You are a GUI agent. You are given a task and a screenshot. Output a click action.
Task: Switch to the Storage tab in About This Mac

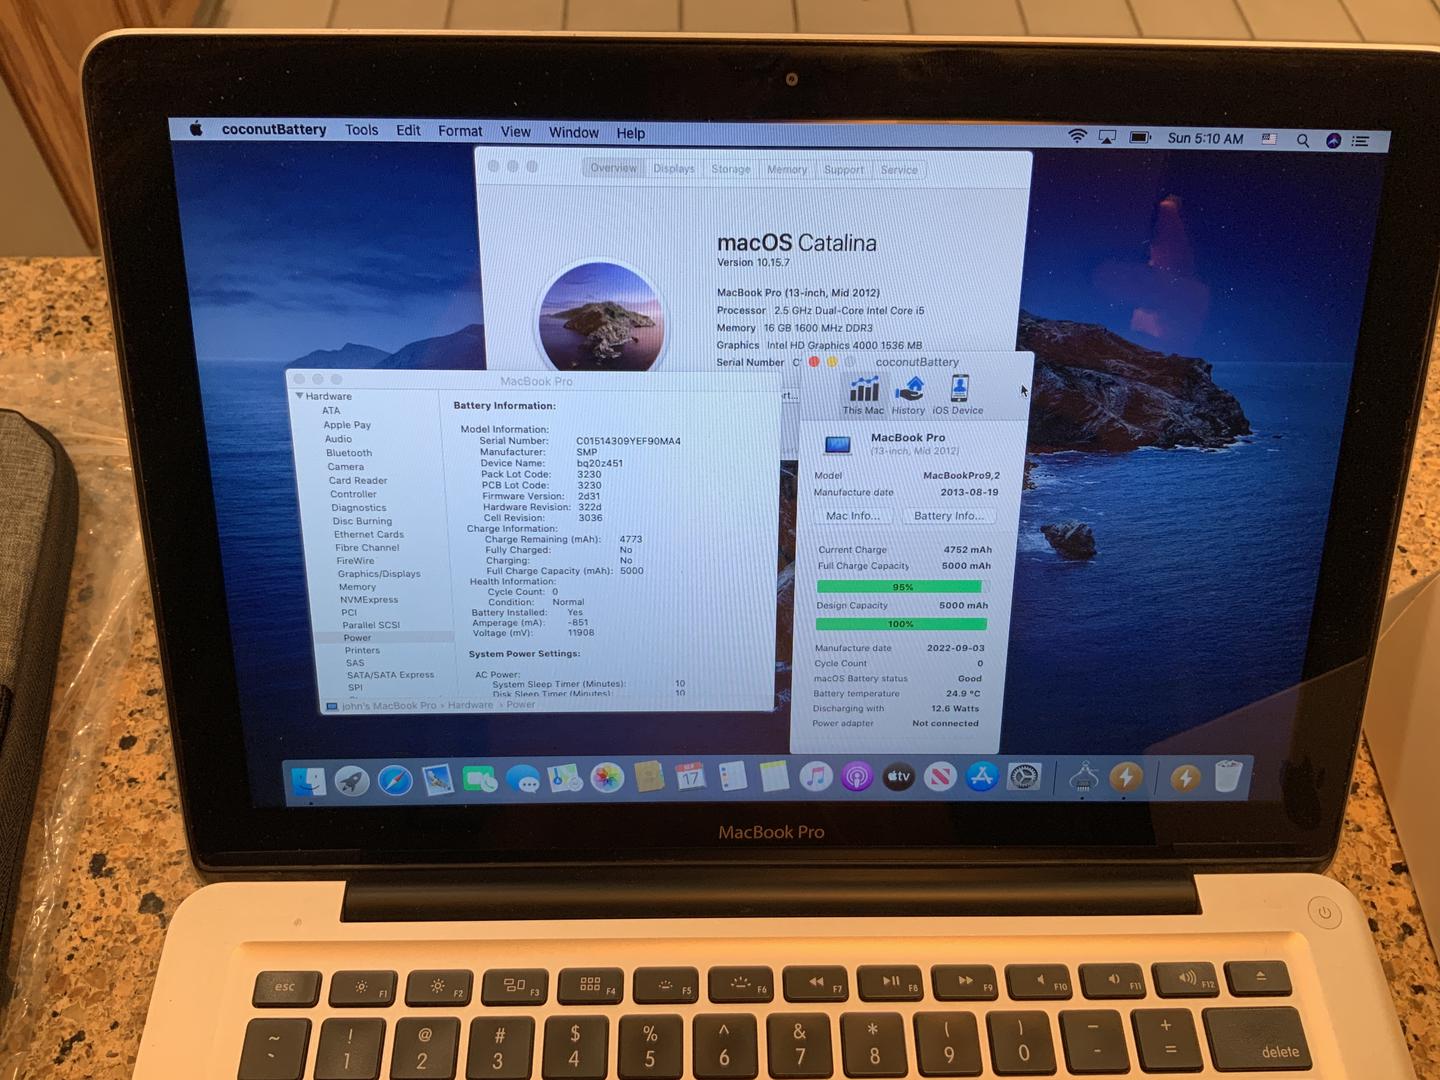tap(731, 169)
